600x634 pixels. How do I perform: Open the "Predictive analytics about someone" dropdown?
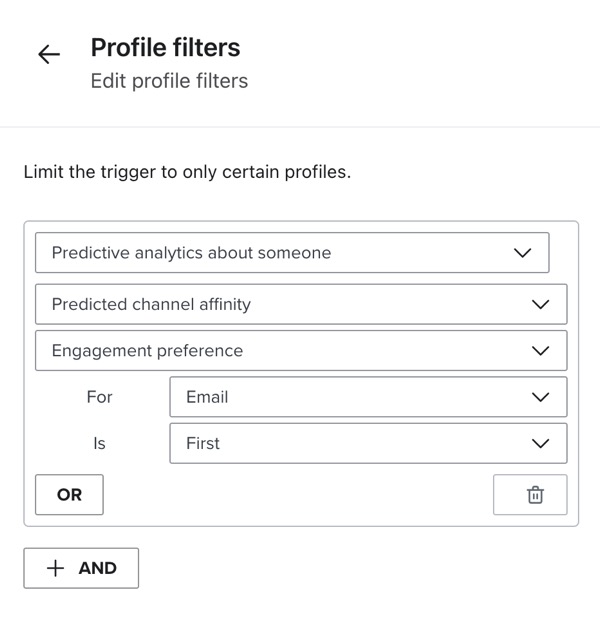point(291,253)
